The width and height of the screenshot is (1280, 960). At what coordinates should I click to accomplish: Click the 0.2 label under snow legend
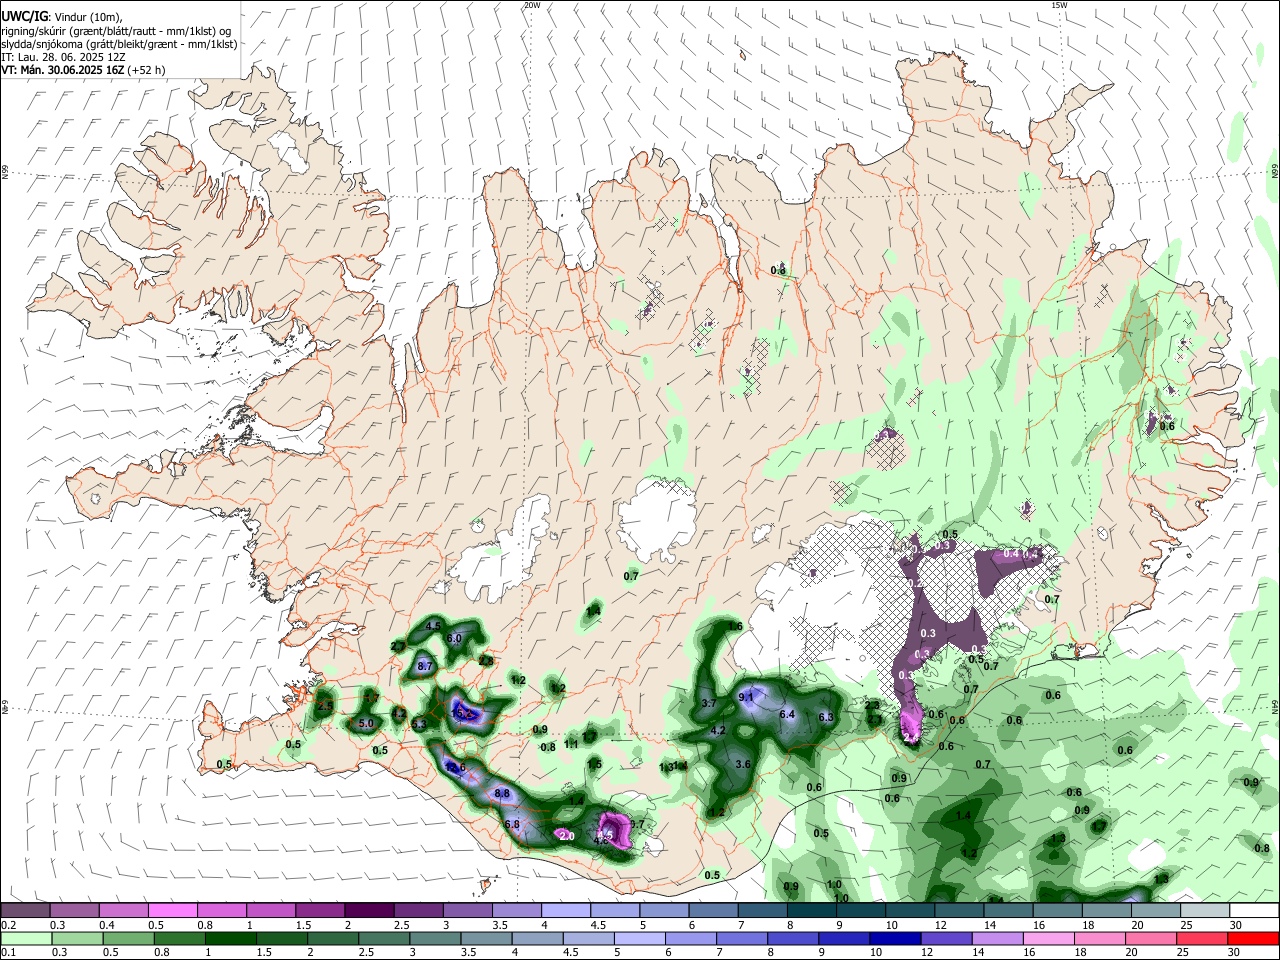coord(7,925)
